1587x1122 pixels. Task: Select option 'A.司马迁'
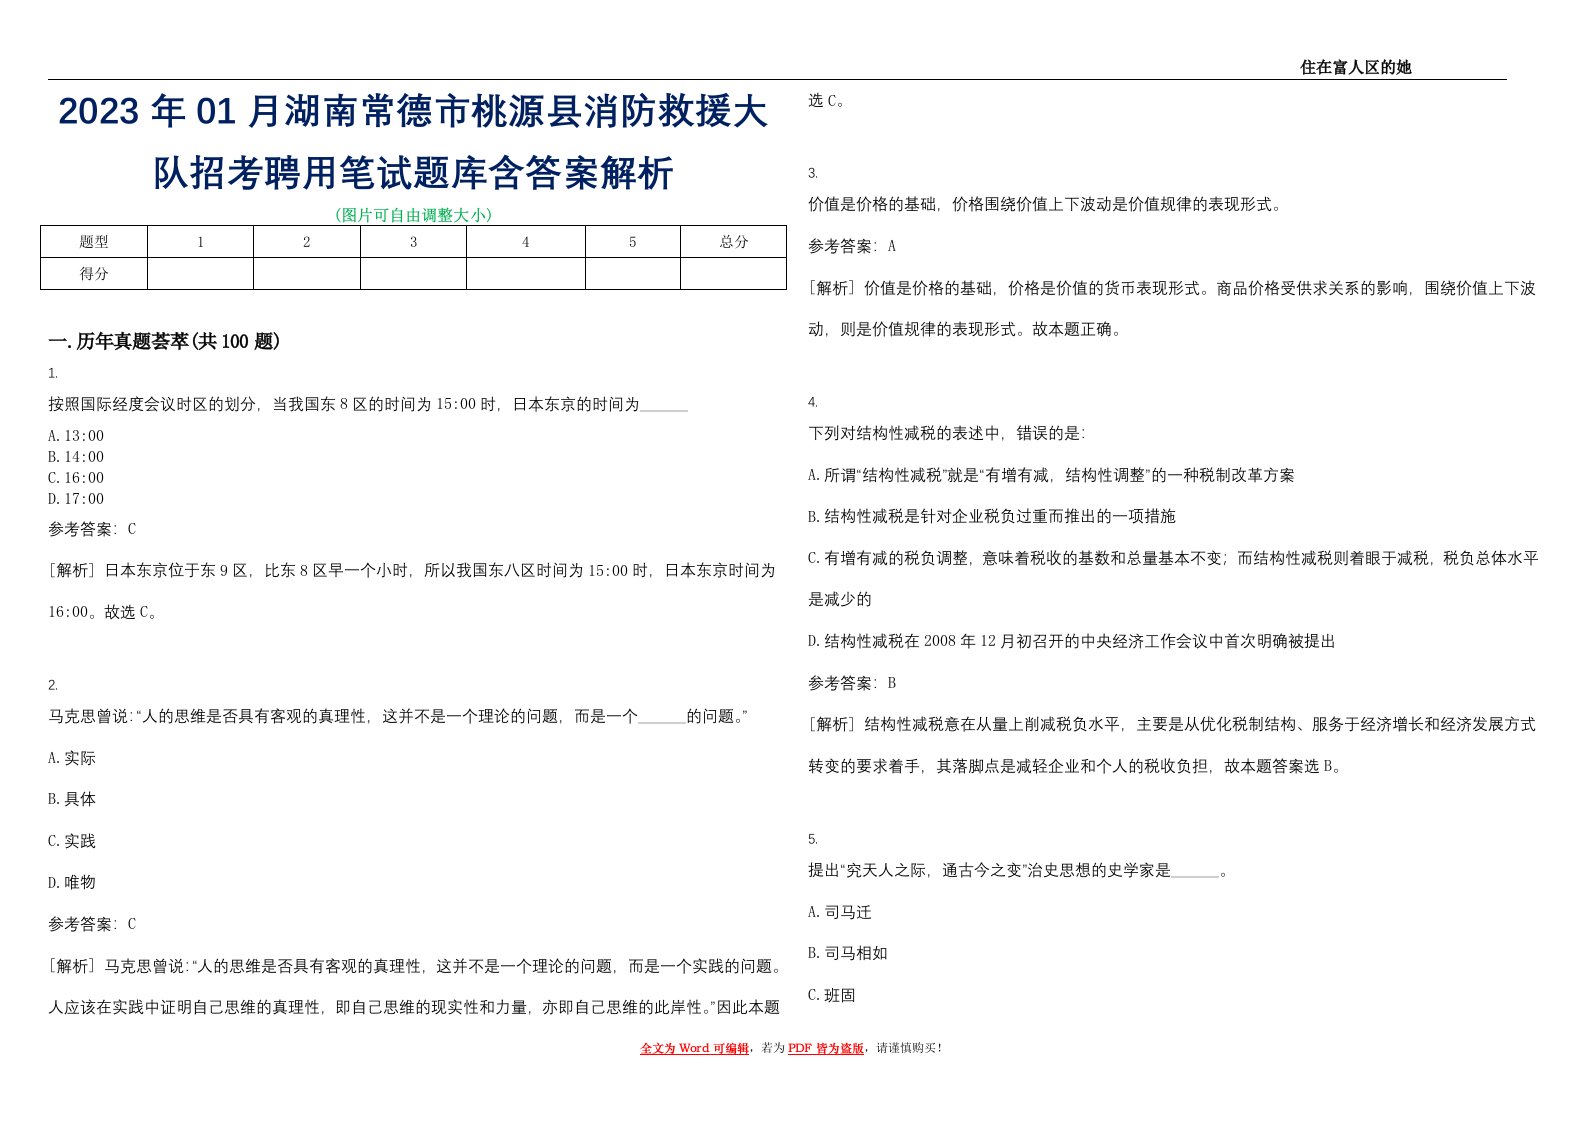(840, 912)
